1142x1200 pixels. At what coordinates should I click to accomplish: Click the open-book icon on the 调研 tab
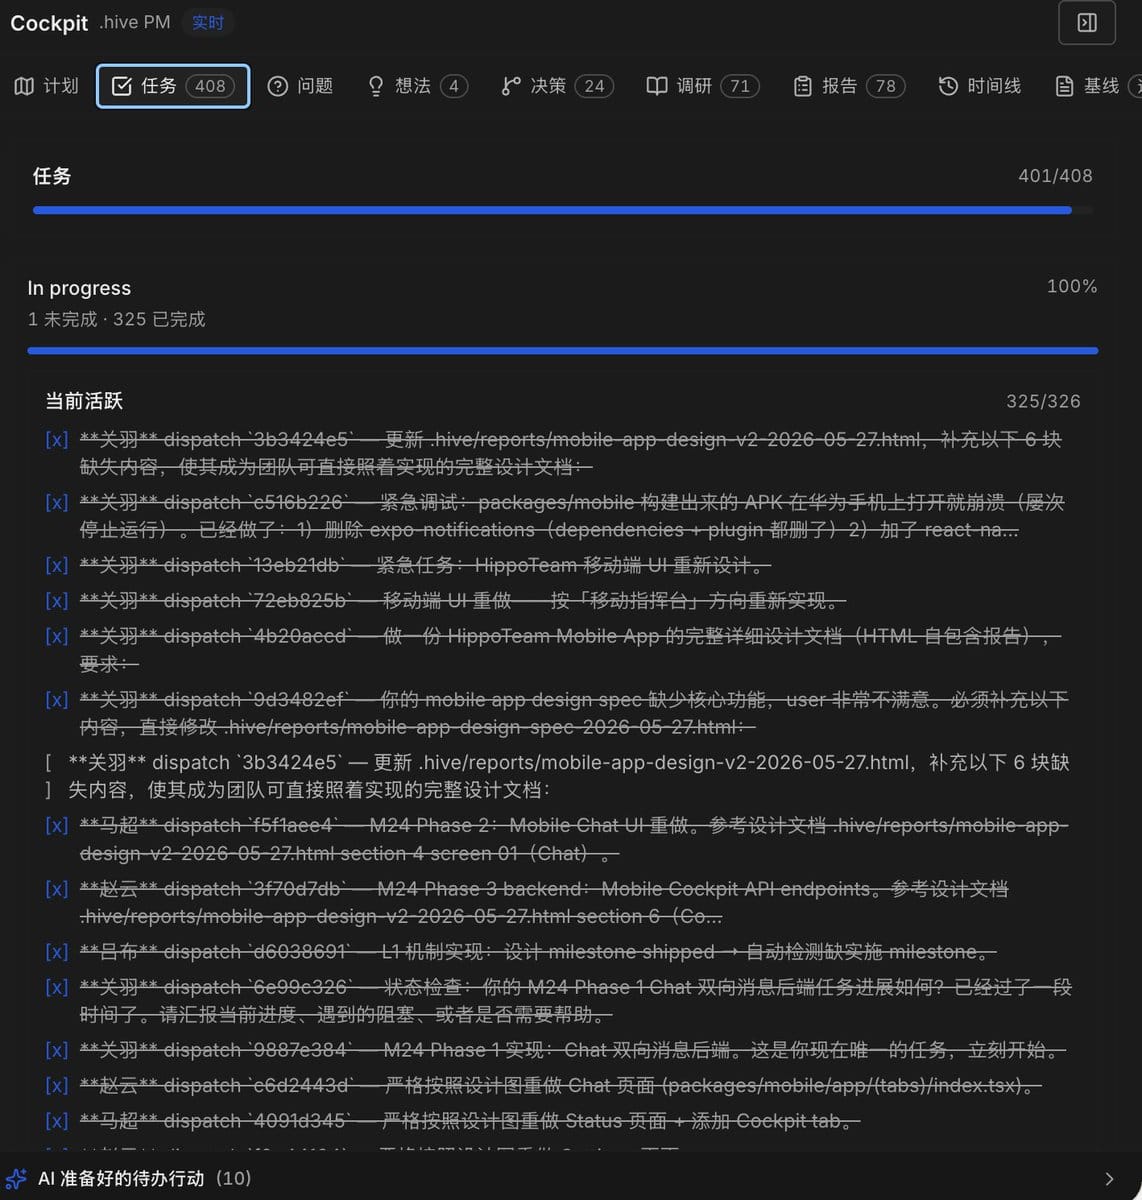(657, 86)
